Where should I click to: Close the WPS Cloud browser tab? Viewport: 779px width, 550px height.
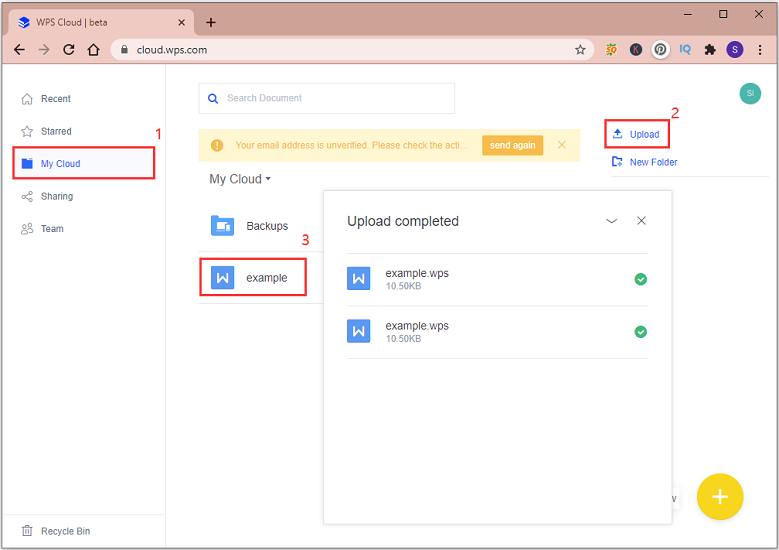pos(181,22)
